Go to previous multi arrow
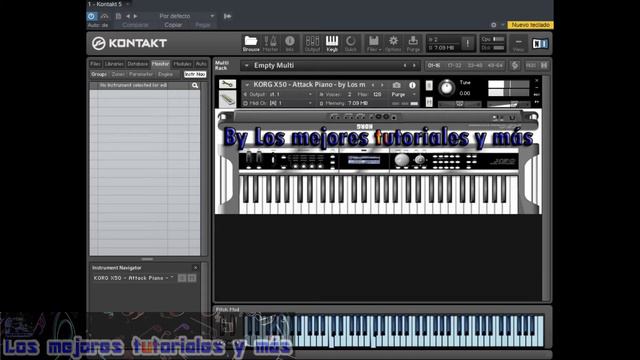This screenshot has width=640, height=360. [x=405, y=65]
